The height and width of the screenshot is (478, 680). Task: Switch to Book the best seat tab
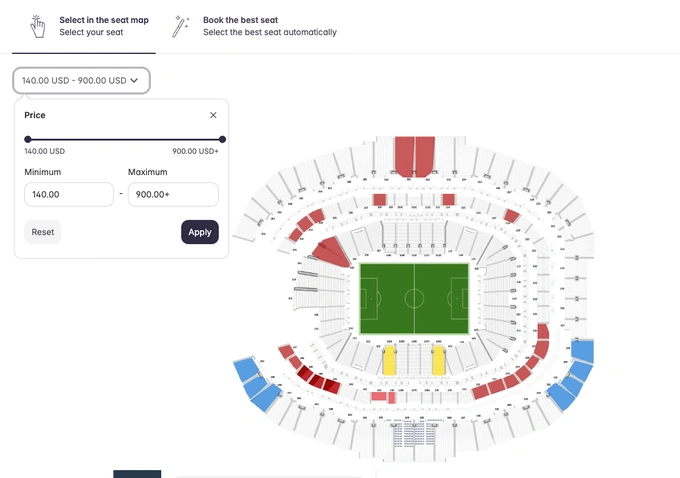pos(269,26)
